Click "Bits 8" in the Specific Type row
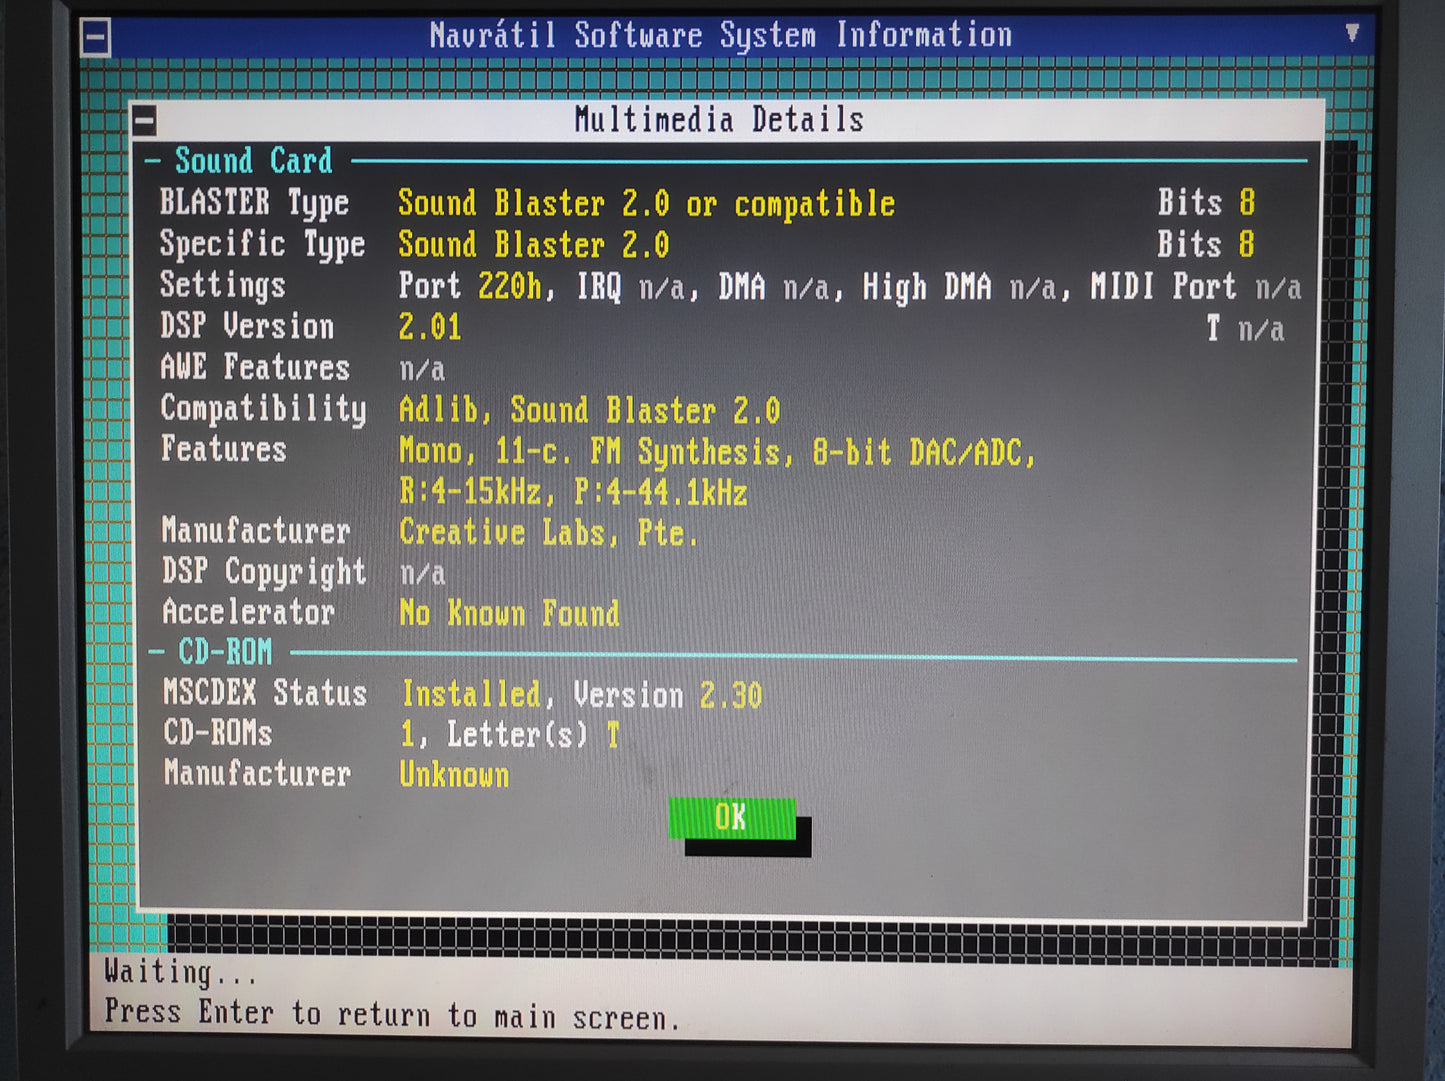The width and height of the screenshot is (1445, 1081). tap(1206, 244)
